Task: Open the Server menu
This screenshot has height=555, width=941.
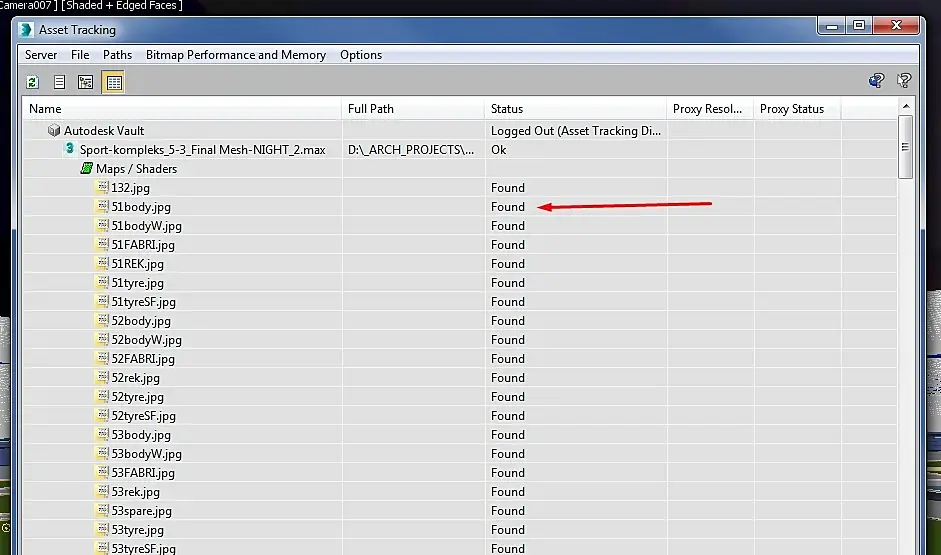Action: click(x=41, y=55)
